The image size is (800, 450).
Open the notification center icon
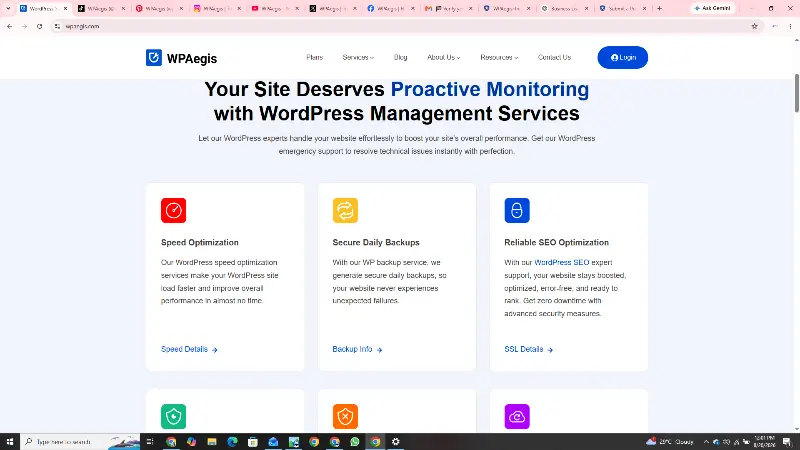pyautogui.click(x=787, y=441)
